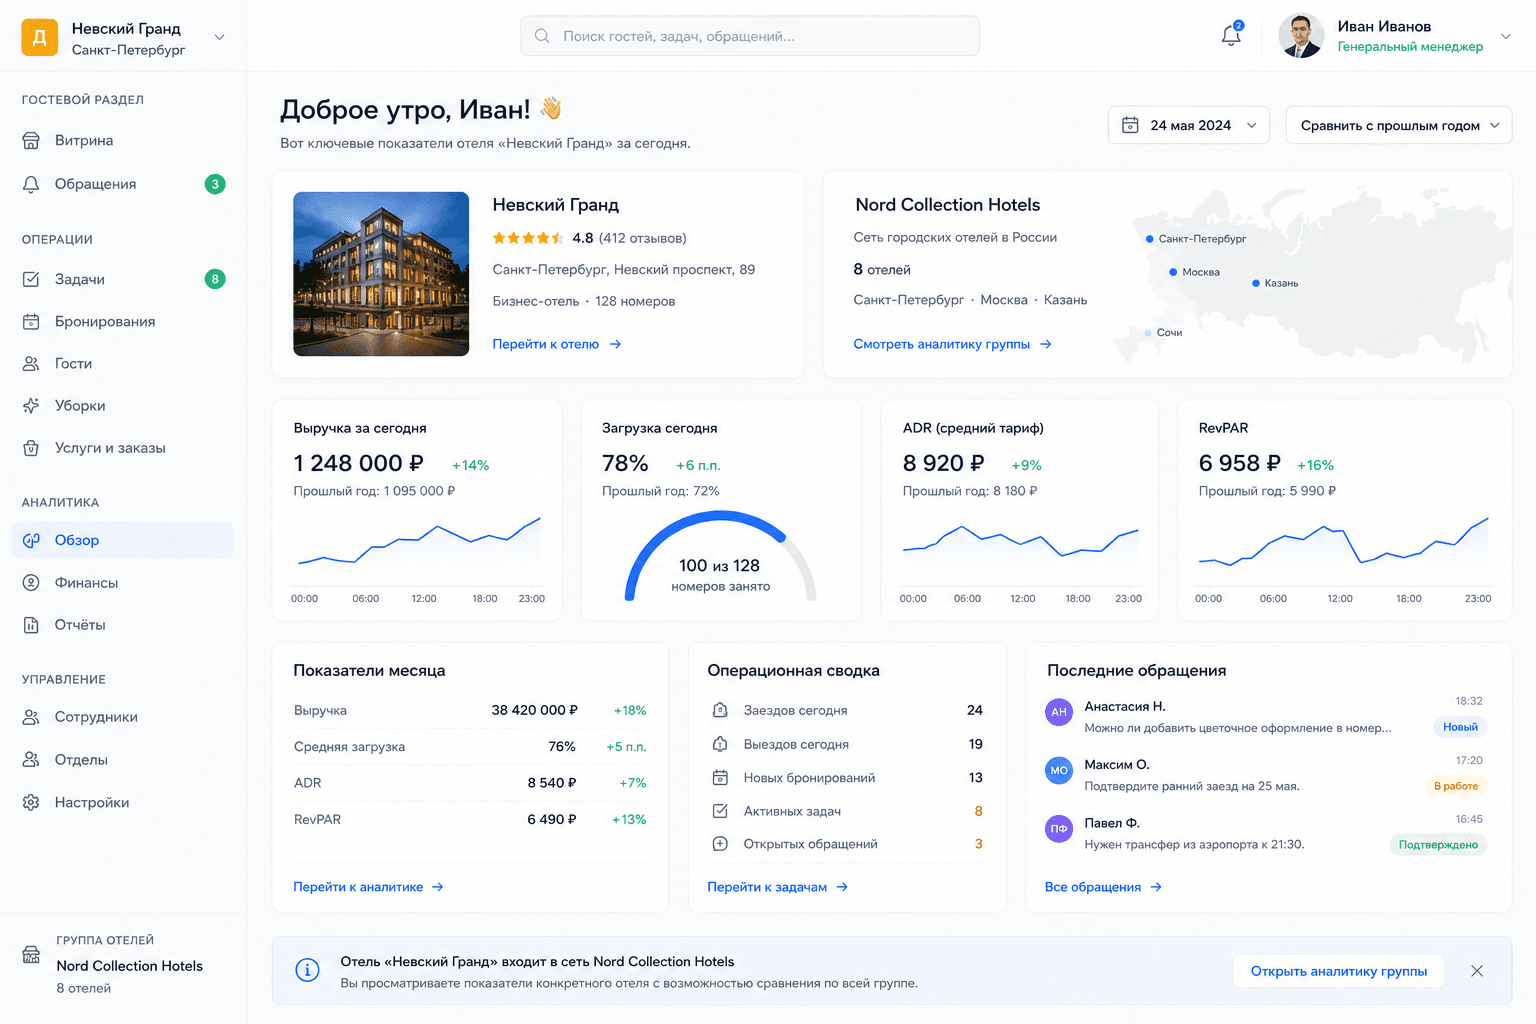Click Открыть аналитику группы button

pos(1338,971)
